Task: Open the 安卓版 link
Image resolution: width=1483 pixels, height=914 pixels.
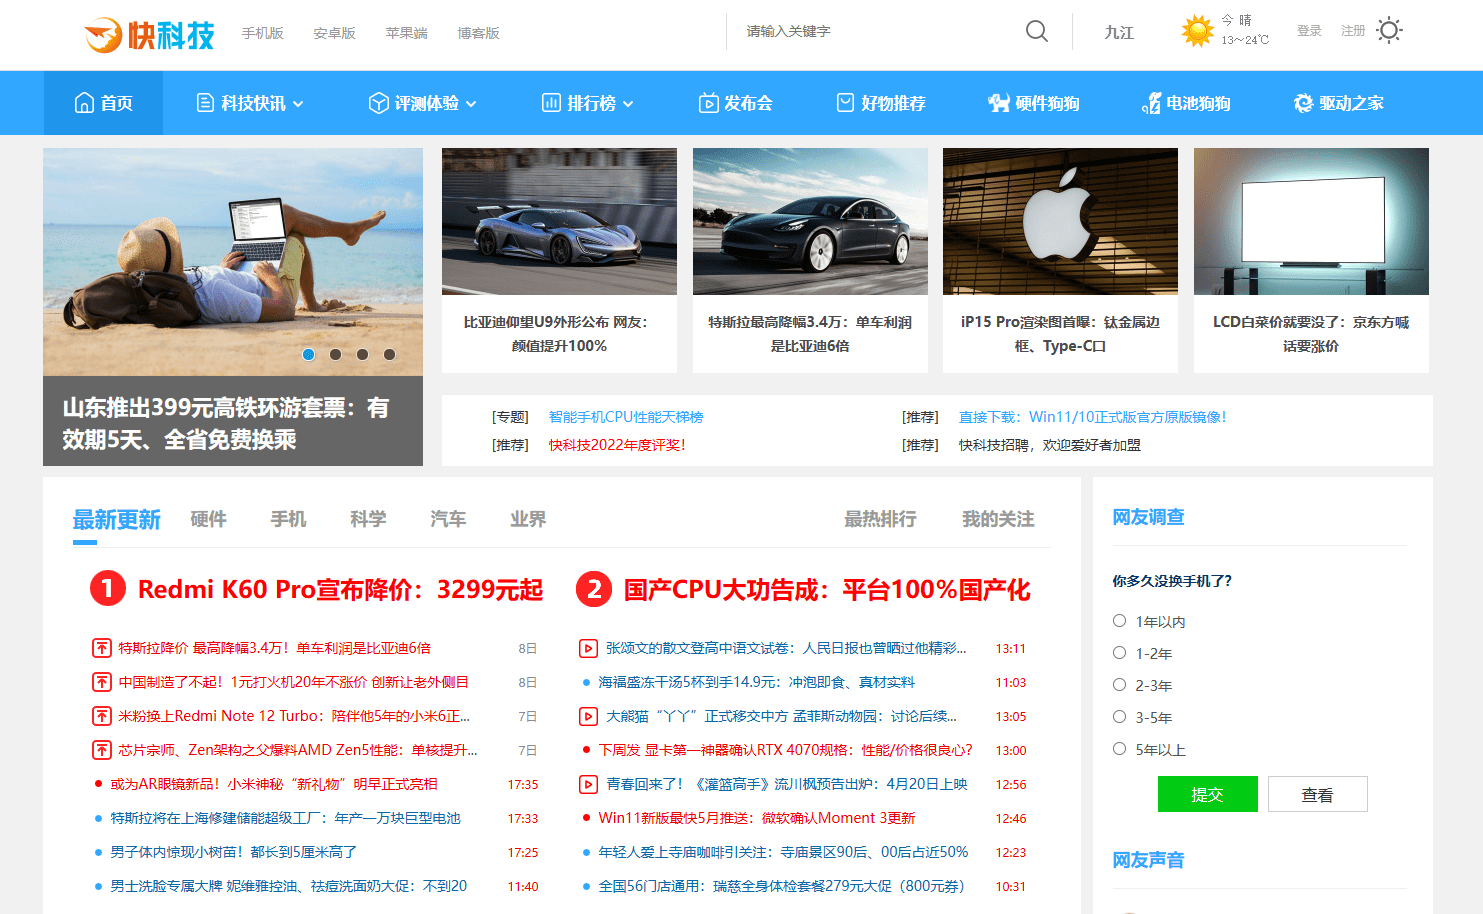Action: tap(335, 33)
